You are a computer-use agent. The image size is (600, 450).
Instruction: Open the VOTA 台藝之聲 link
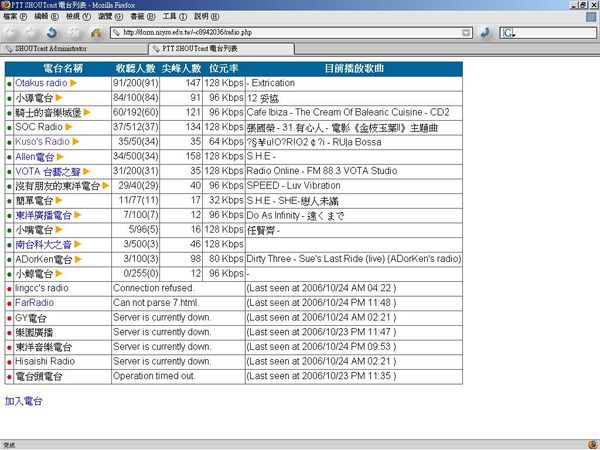[48, 171]
